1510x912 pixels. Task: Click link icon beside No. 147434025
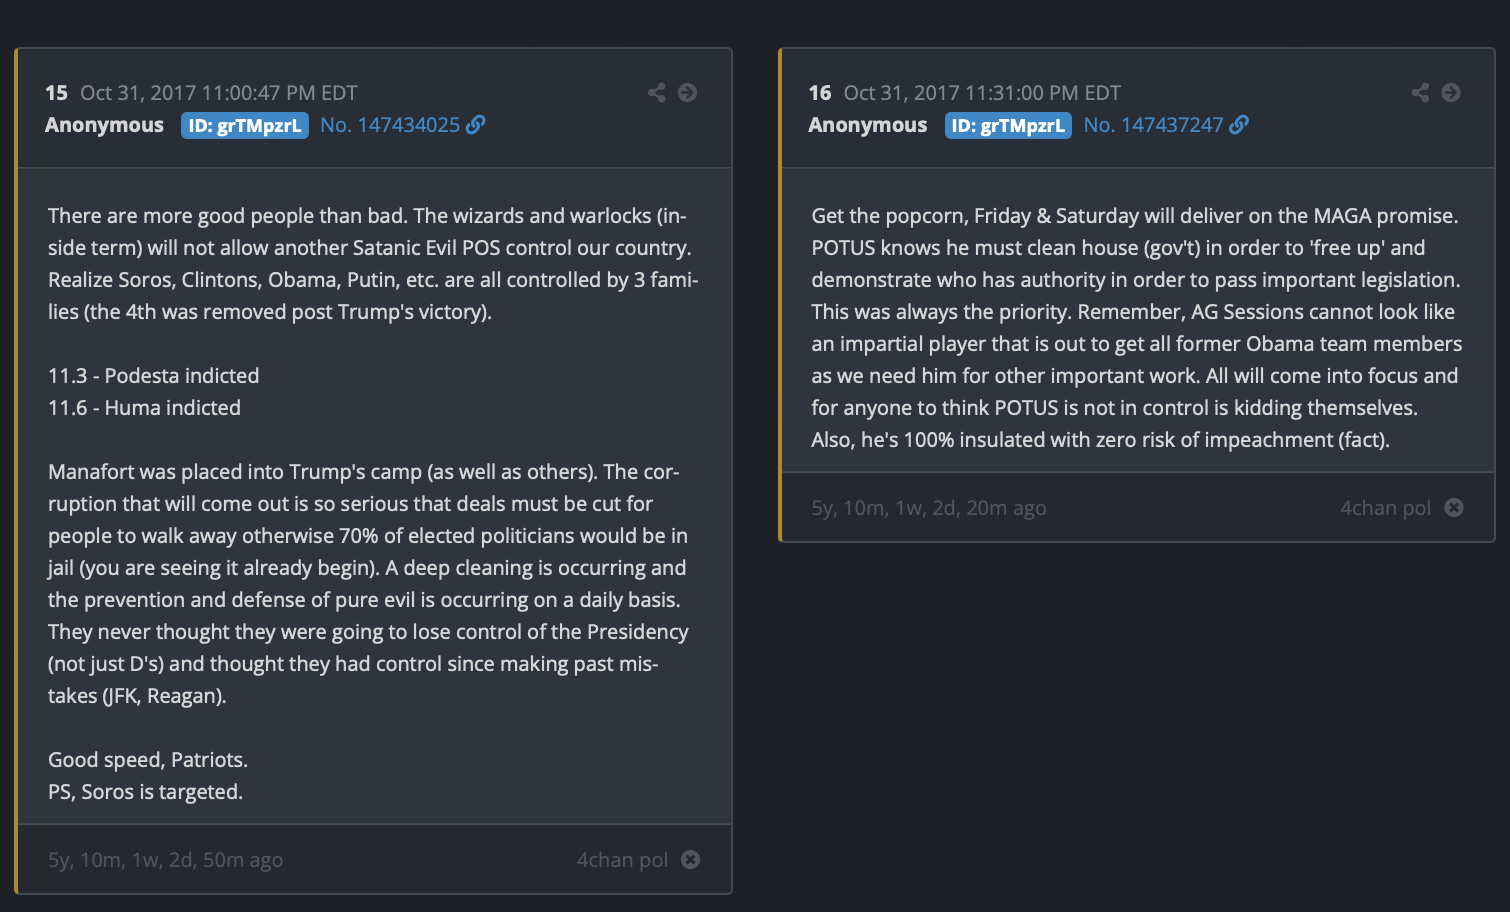476,124
